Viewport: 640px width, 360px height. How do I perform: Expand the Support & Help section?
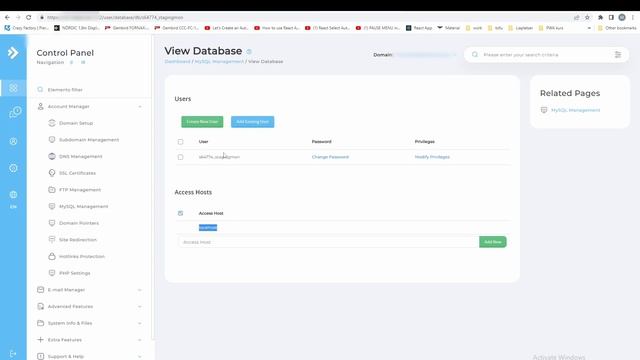pos(140,356)
